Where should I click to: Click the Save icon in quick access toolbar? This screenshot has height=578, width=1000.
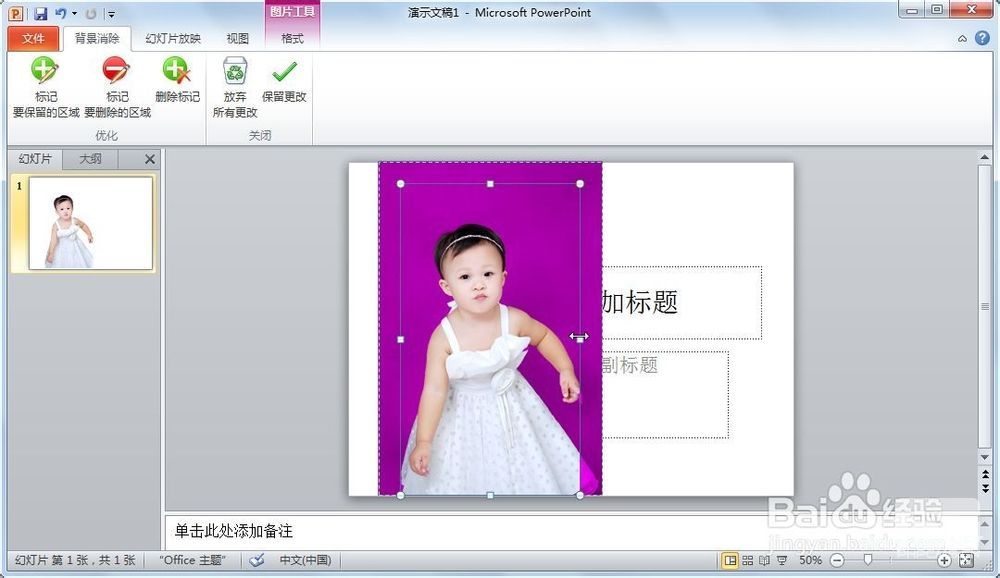pyautogui.click(x=40, y=14)
